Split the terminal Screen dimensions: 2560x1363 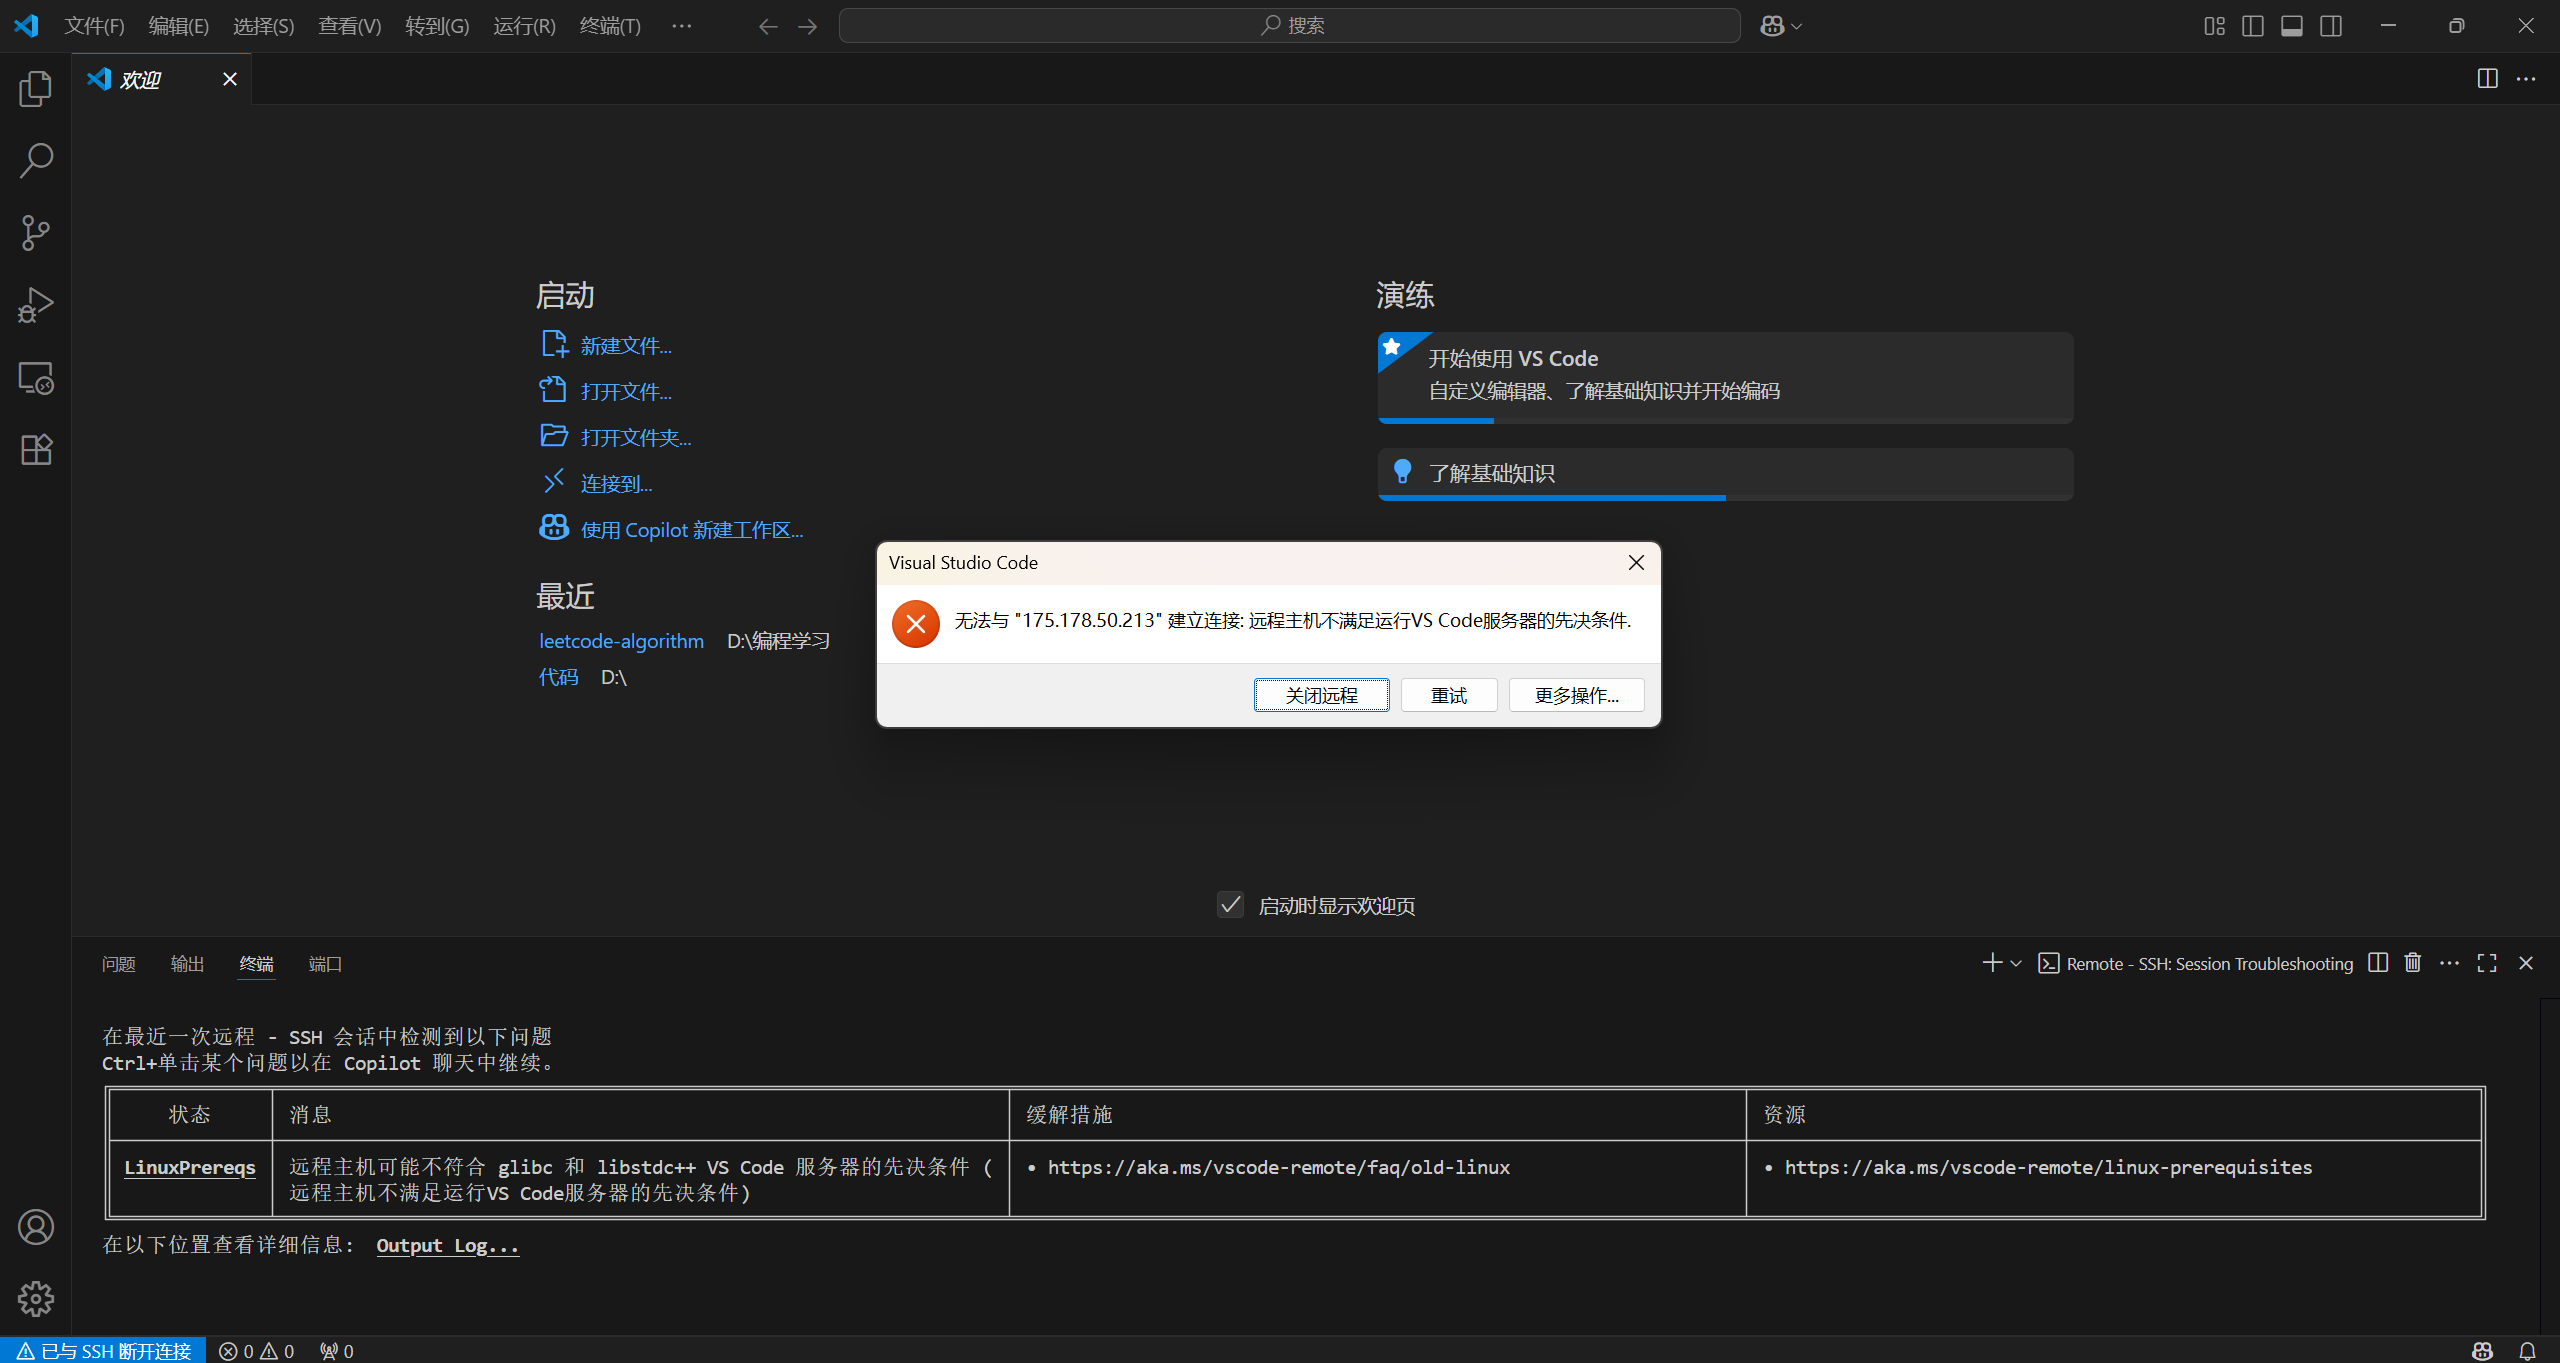[2378, 963]
